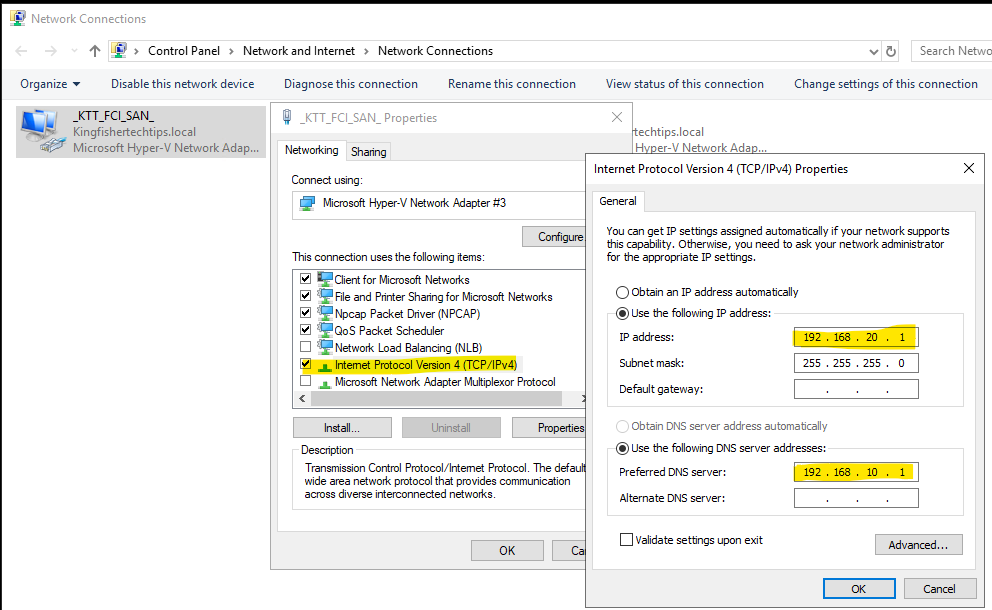This screenshot has height=610, width=992.
Task: Click the Configure button
Action: click(x=555, y=237)
